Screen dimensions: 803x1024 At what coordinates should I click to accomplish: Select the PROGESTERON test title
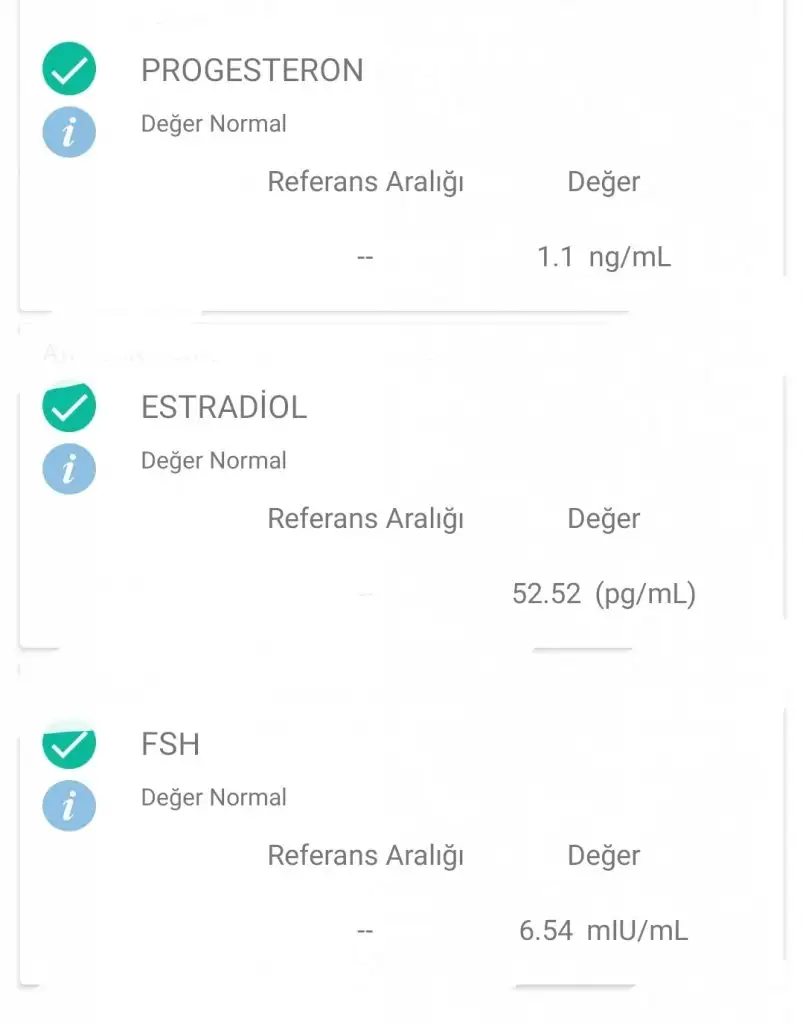(252, 71)
